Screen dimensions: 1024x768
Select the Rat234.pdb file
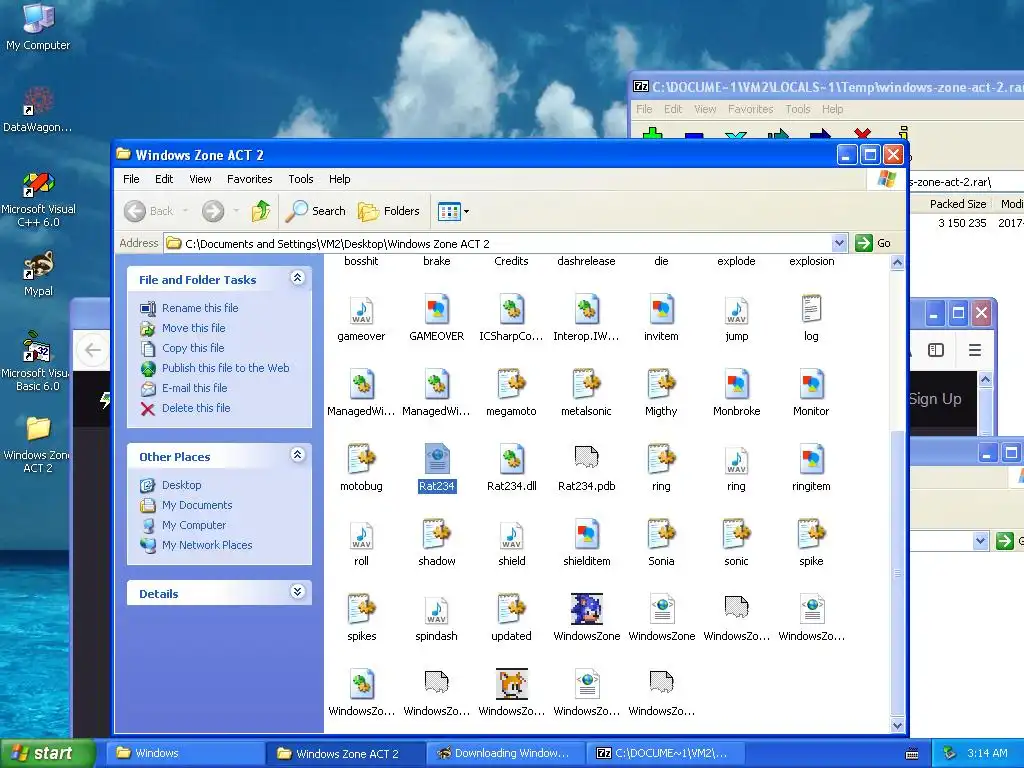[586, 459]
